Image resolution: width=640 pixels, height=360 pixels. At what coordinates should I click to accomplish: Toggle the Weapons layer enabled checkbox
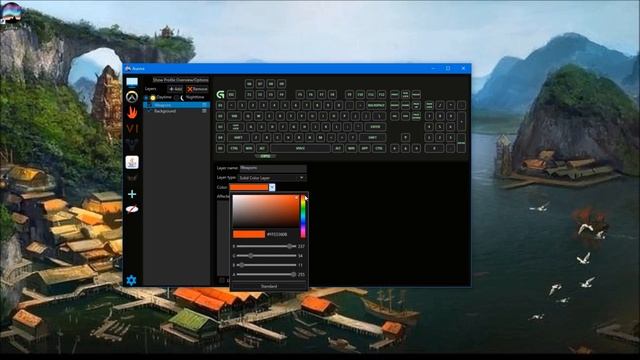pos(150,105)
